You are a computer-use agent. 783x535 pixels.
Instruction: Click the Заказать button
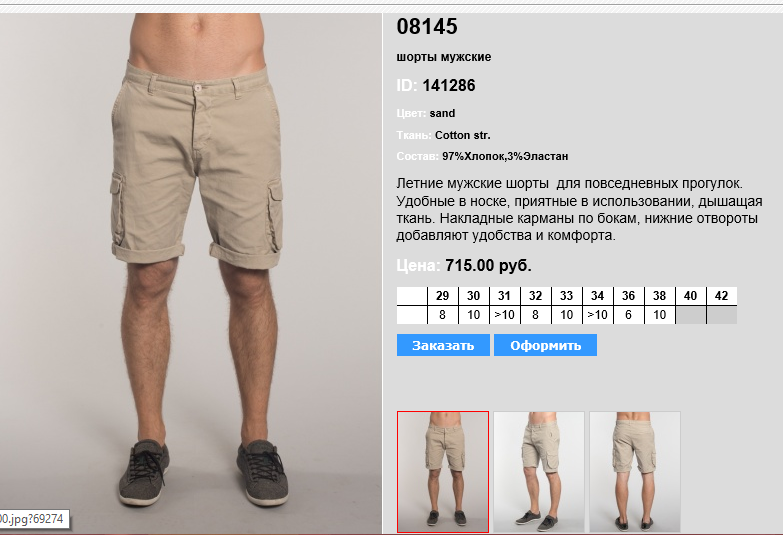click(x=443, y=345)
